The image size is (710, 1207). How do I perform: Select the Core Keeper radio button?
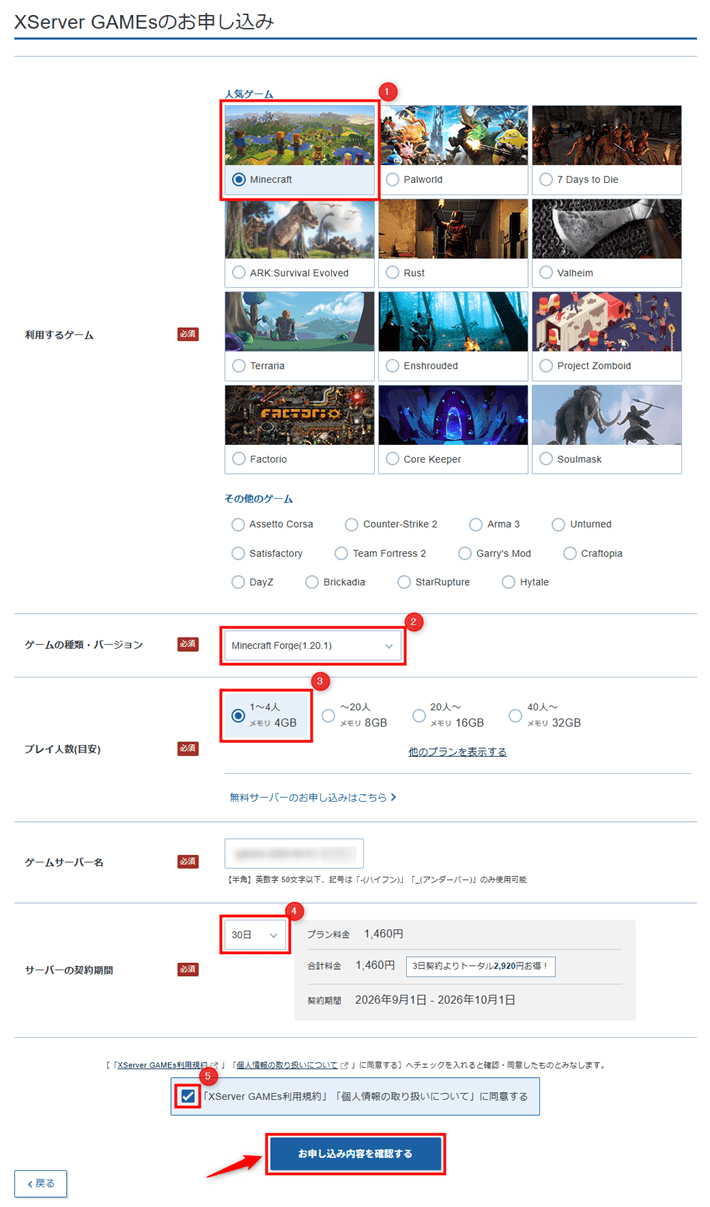click(392, 459)
